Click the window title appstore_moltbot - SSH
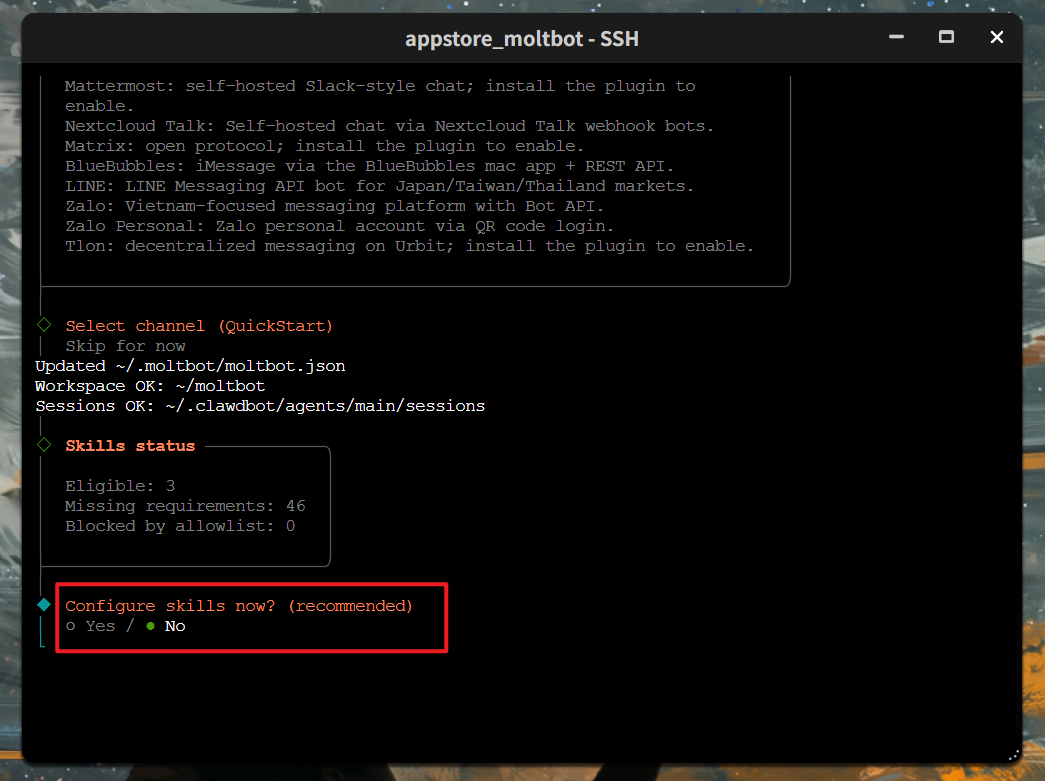 [x=522, y=39]
